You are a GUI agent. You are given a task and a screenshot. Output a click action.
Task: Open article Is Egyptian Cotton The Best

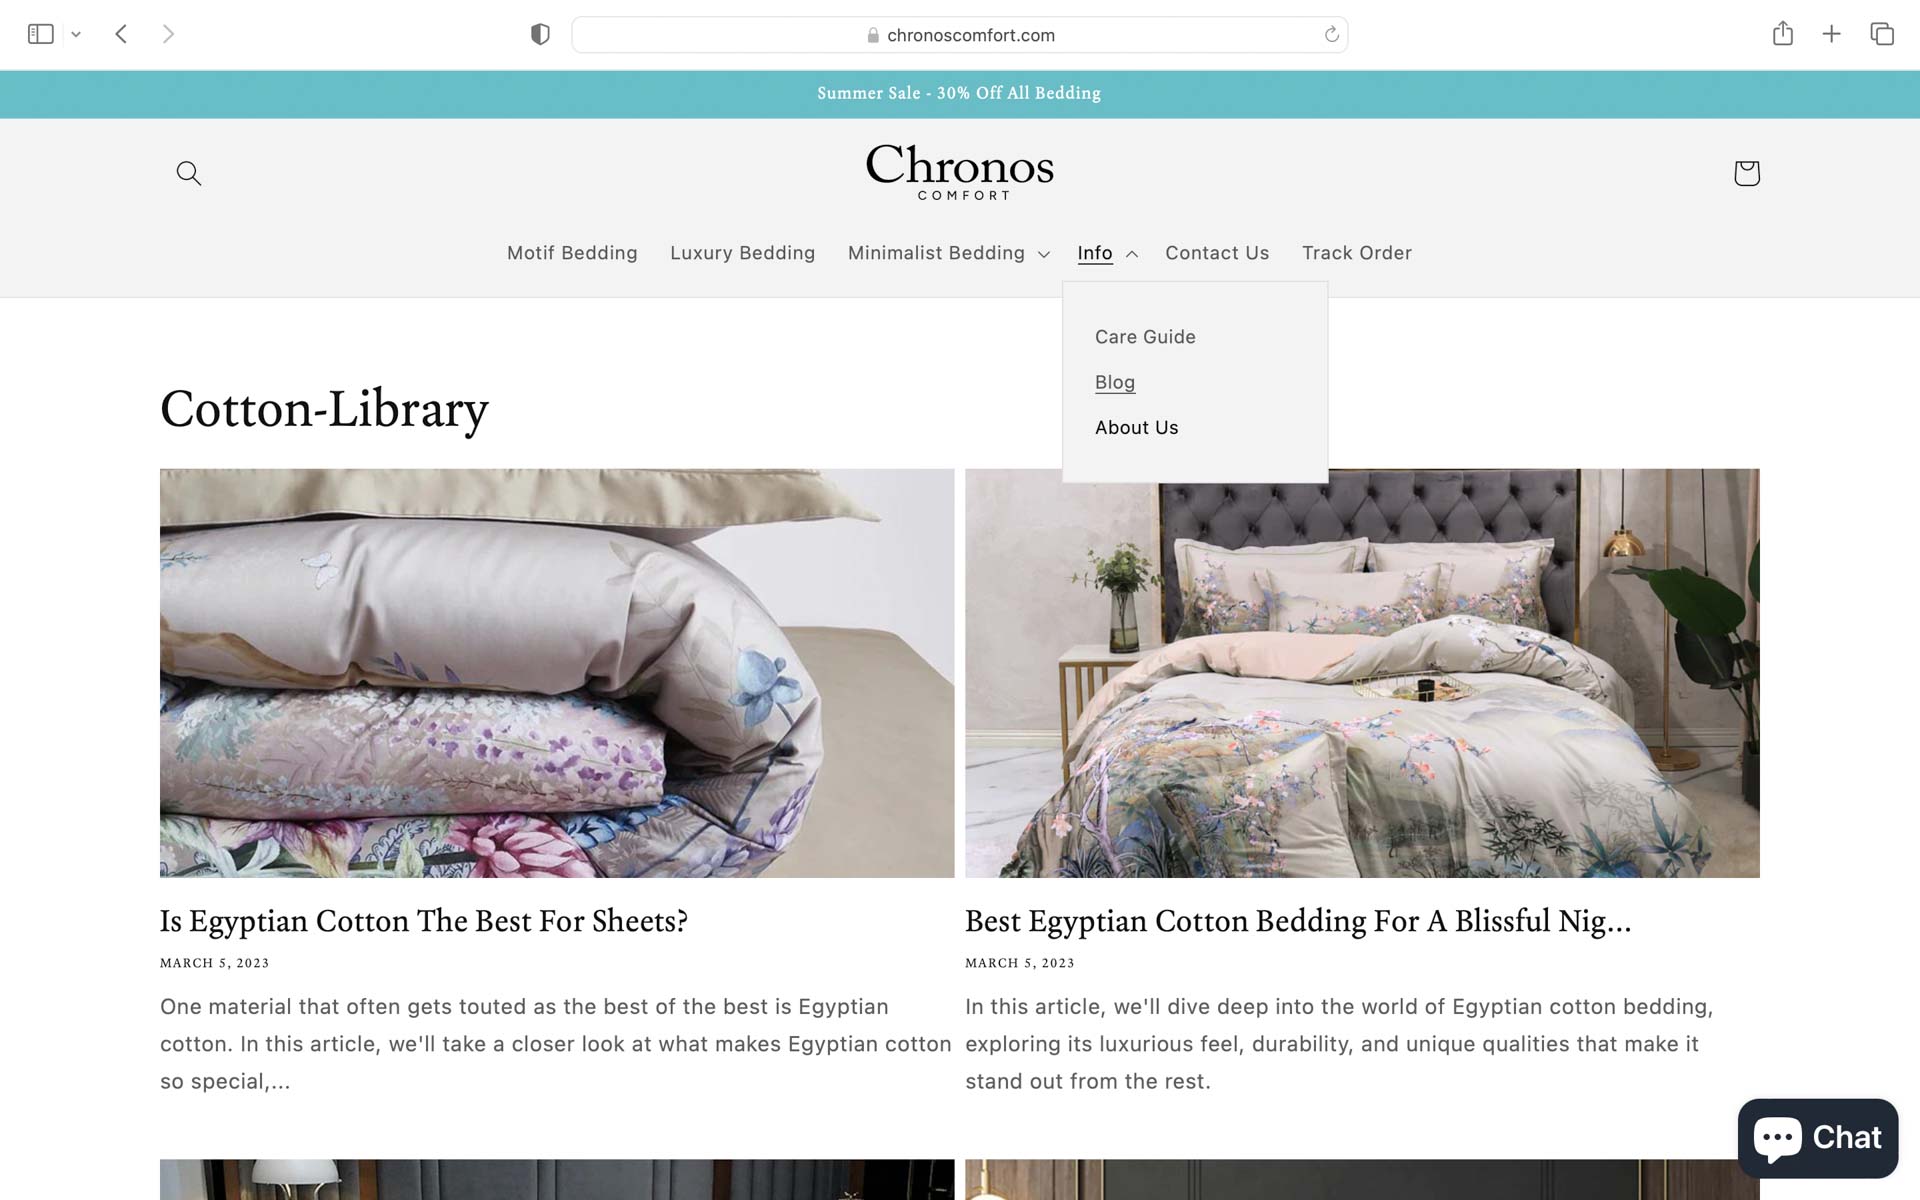pos(424,921)
